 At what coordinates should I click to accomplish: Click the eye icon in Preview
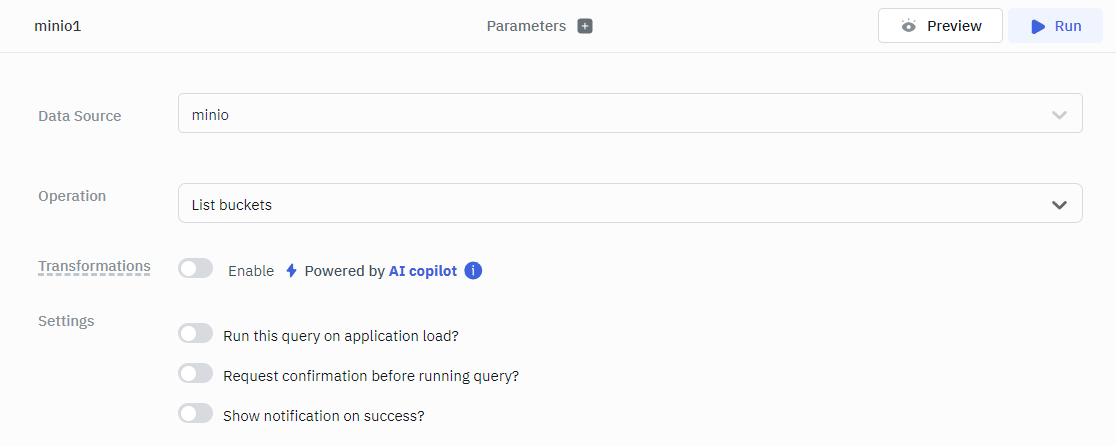coord(908,26)
